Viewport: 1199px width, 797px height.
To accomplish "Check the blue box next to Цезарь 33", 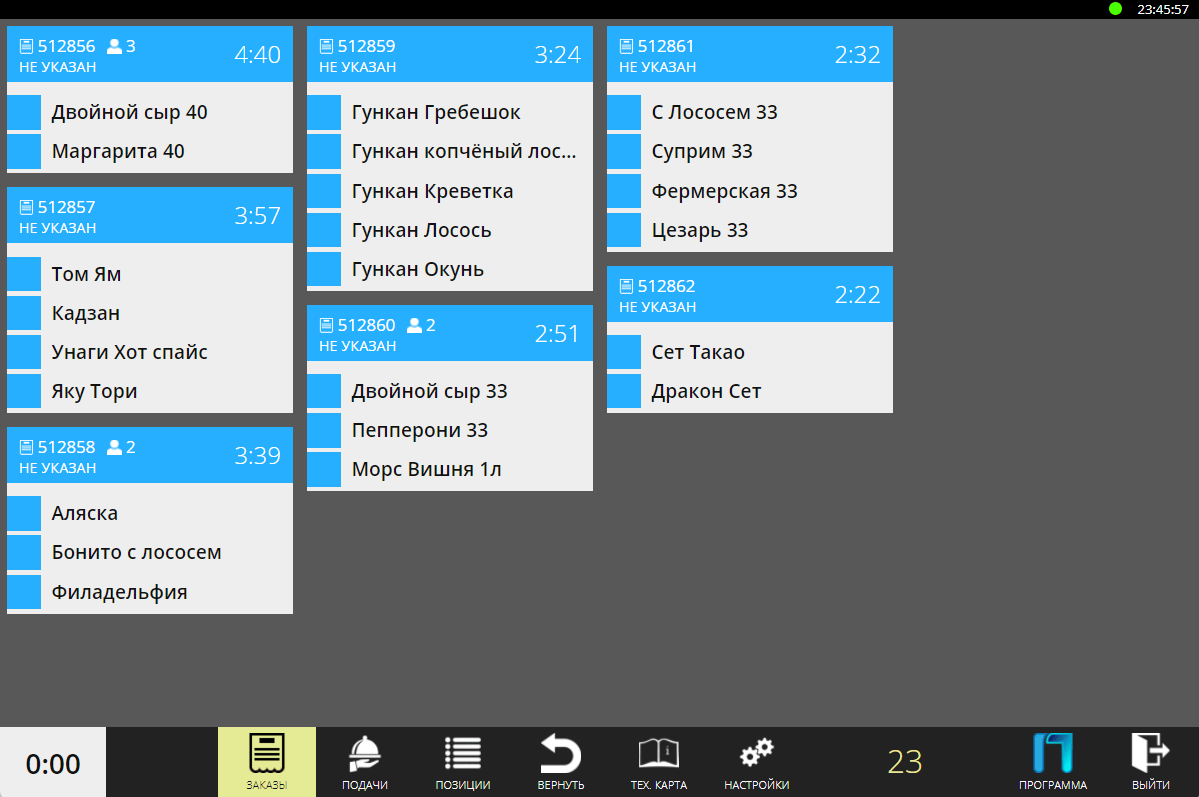I will click(x=624, y=230).
